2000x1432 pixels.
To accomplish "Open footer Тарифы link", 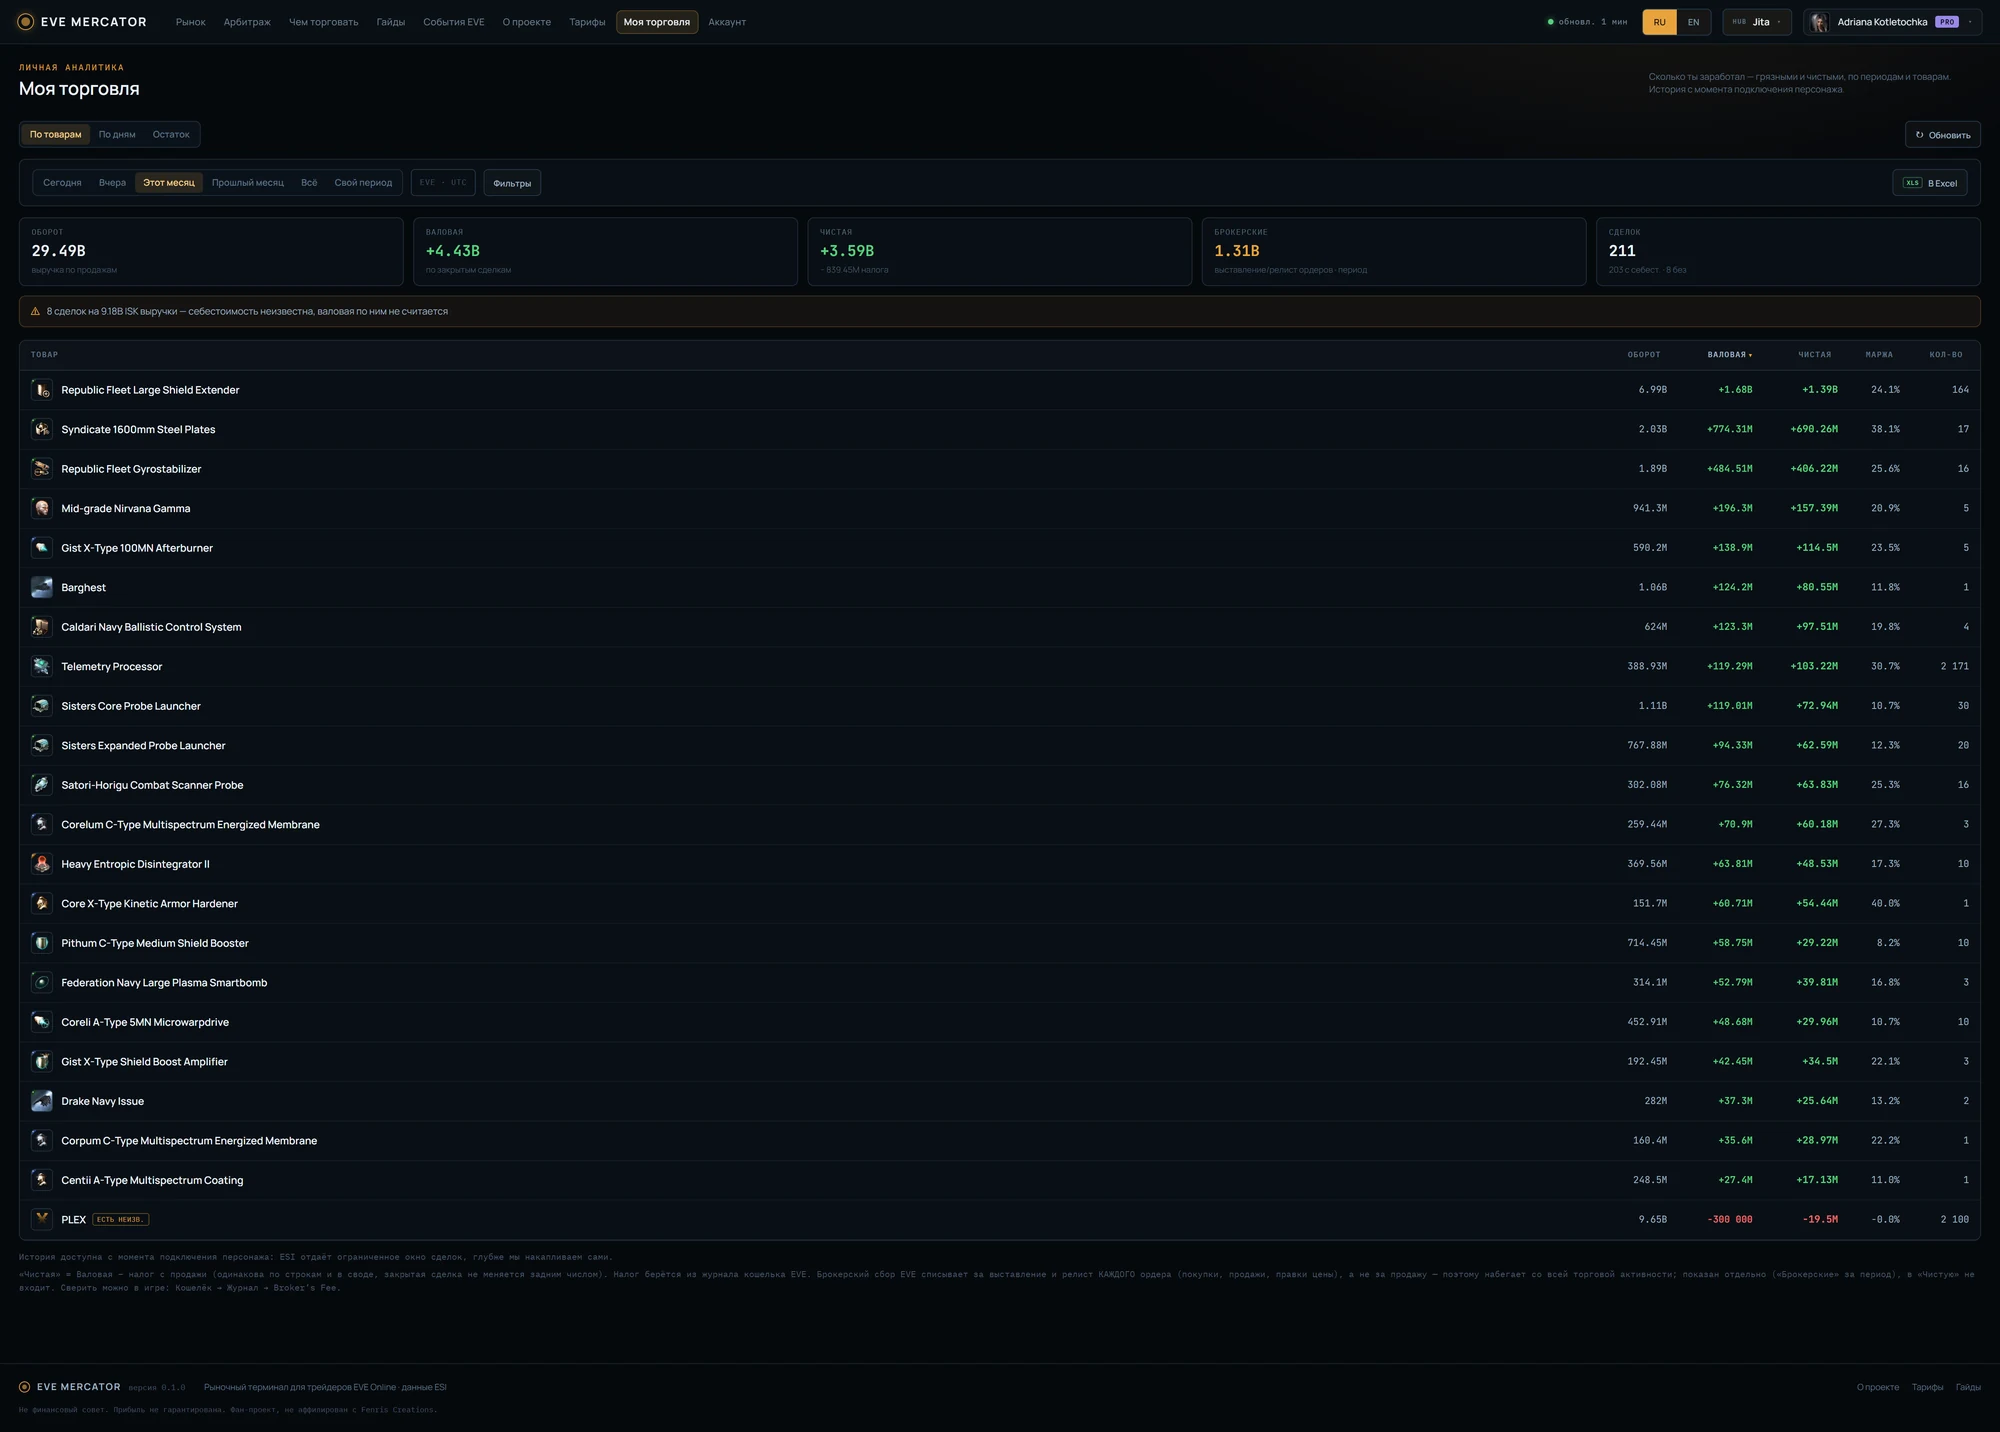I will (x=1927, y=1387).
